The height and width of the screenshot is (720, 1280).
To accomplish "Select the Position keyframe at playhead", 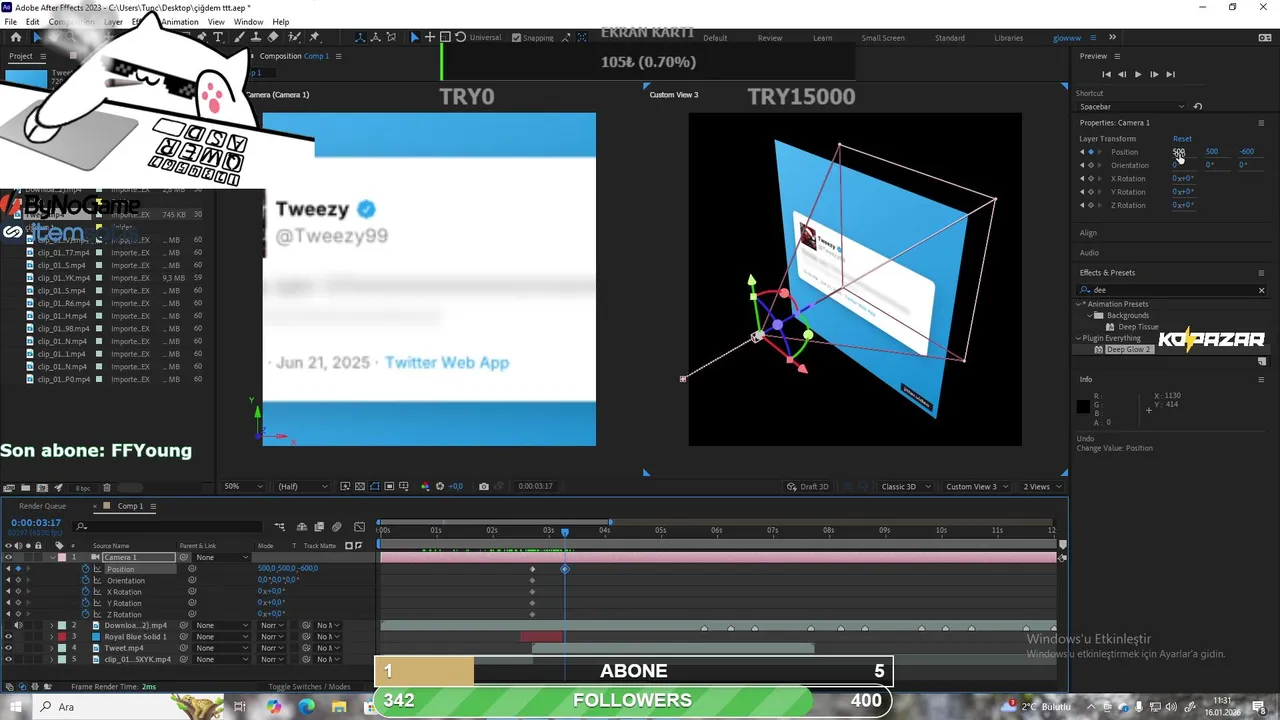I will pyautogui.click(x=565, y=569).
